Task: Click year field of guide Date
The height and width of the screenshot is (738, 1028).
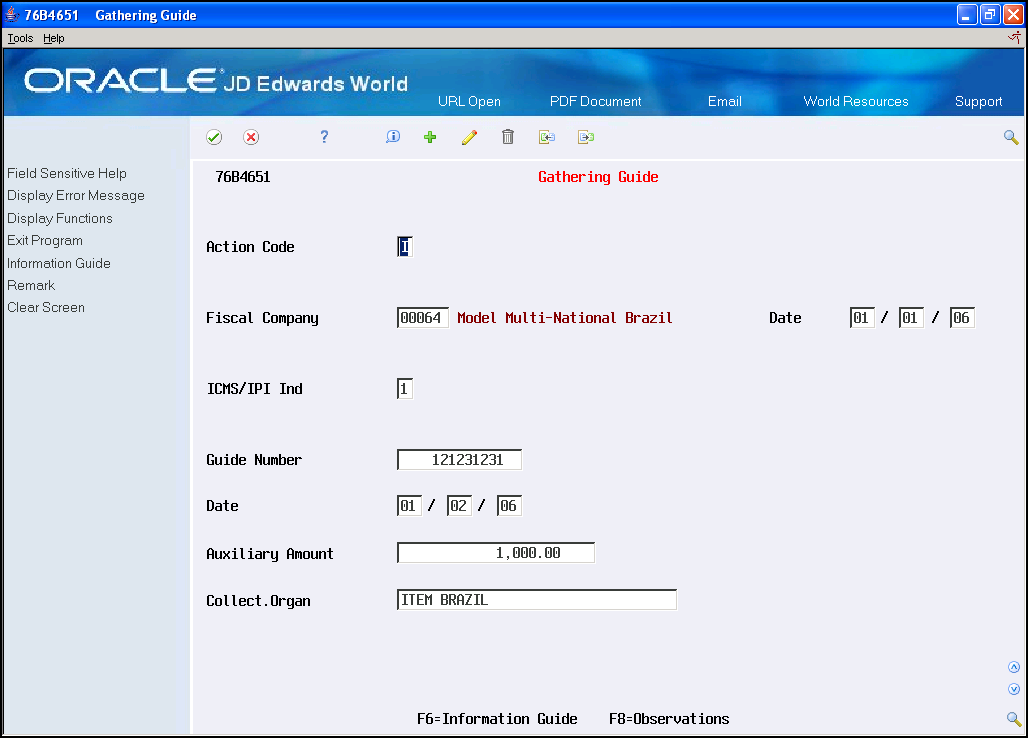Action: pyautogui.click(x=509, y=506)
